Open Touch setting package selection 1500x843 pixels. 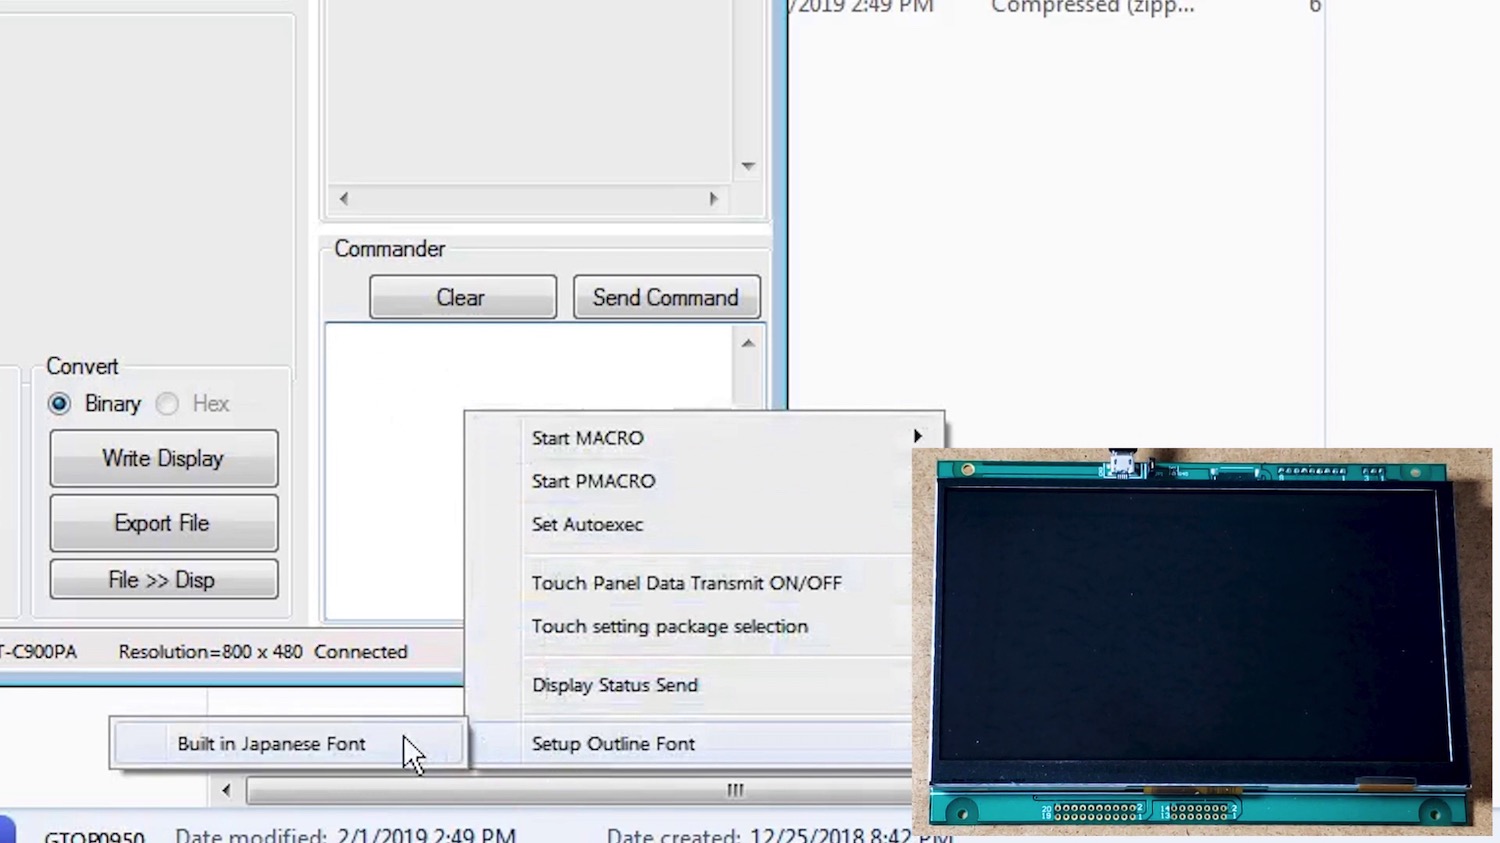(x=670, y=627)
